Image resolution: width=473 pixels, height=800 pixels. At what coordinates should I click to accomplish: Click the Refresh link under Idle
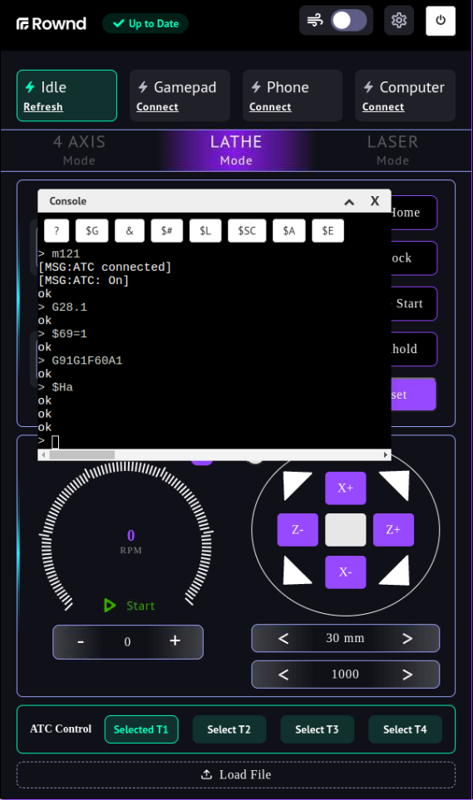pos(43,107)
